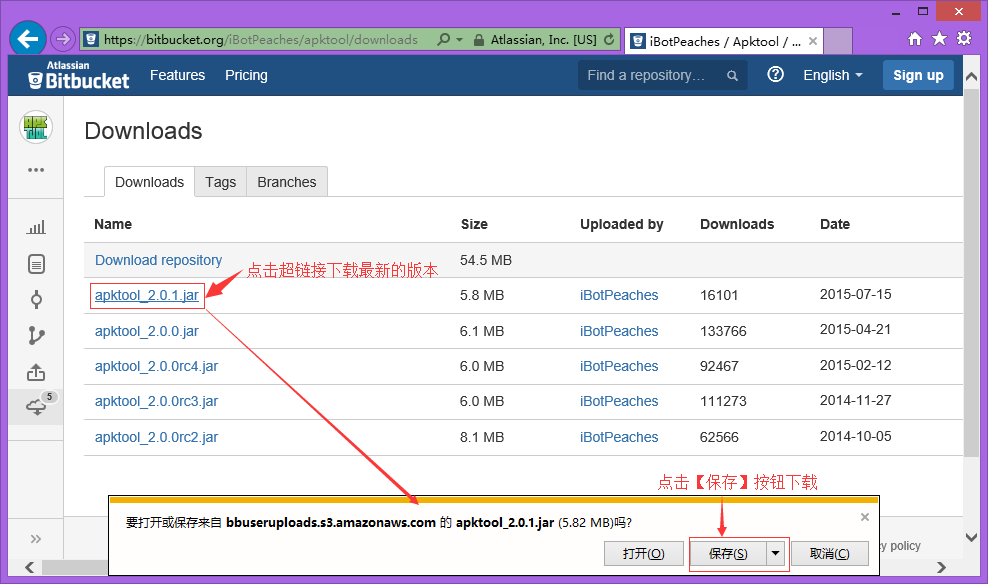Click the browser forward arrow button
The image size is (988, 584).
click(x=62, y=40)
